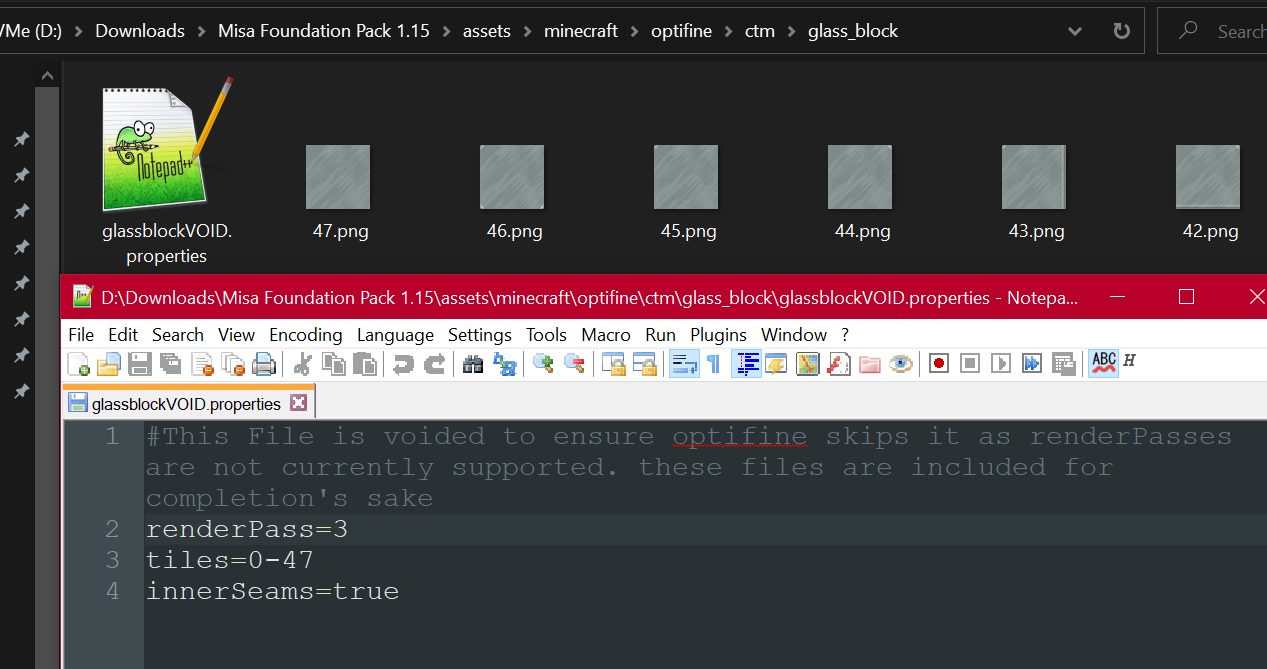Toggle the indent guide display
Viewport: 1267px width, 669px height.
(746, 363)
